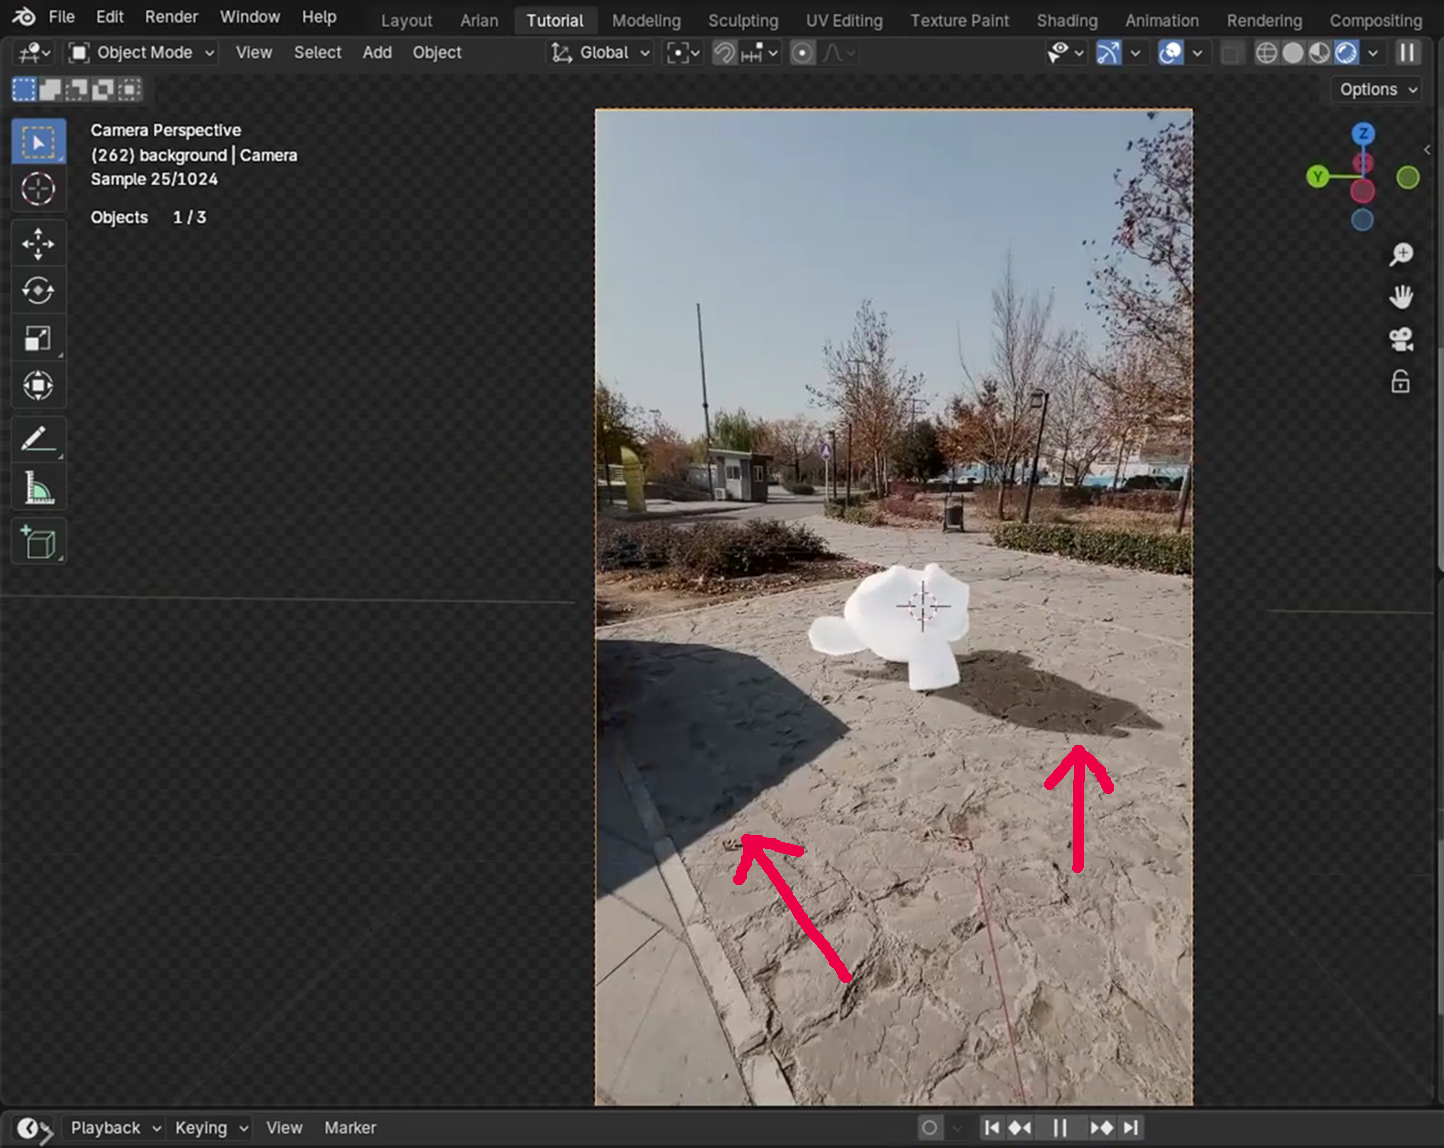The height and width of the screenshot is (1148, 1444).
Task: Toggle proportional editing
Action: [x=802, y=53]
